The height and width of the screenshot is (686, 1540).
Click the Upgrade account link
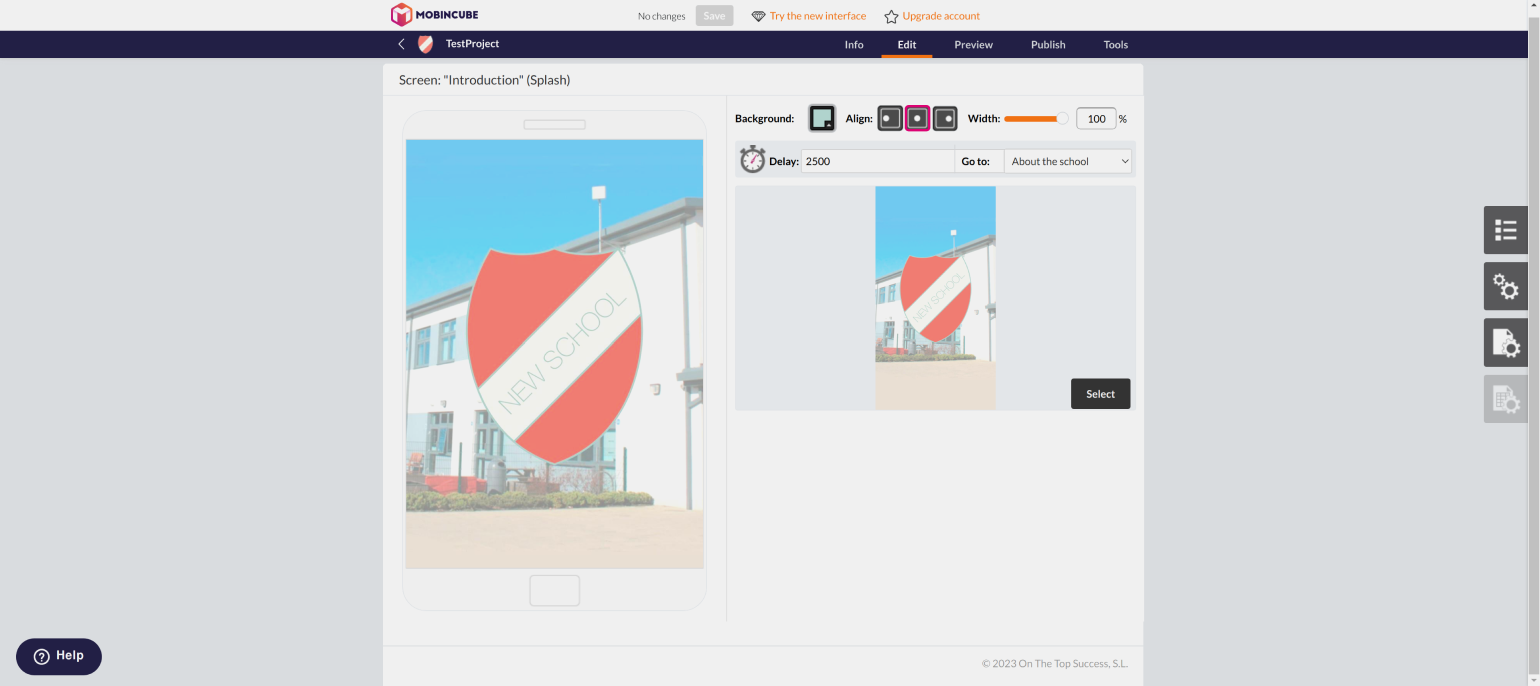pyautogui.click(x=940, y=16)
